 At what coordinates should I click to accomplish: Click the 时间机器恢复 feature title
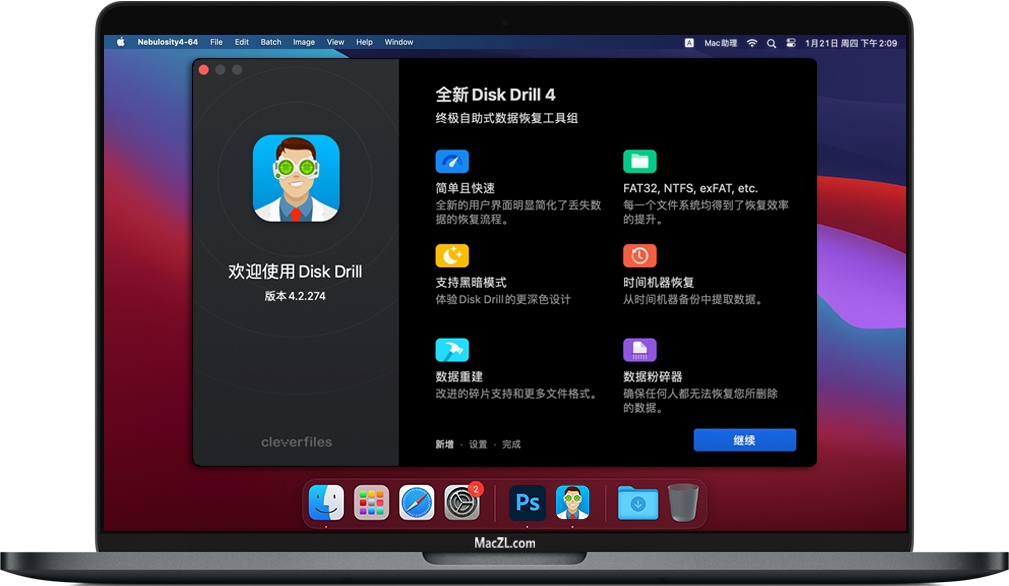click(658, 282)
